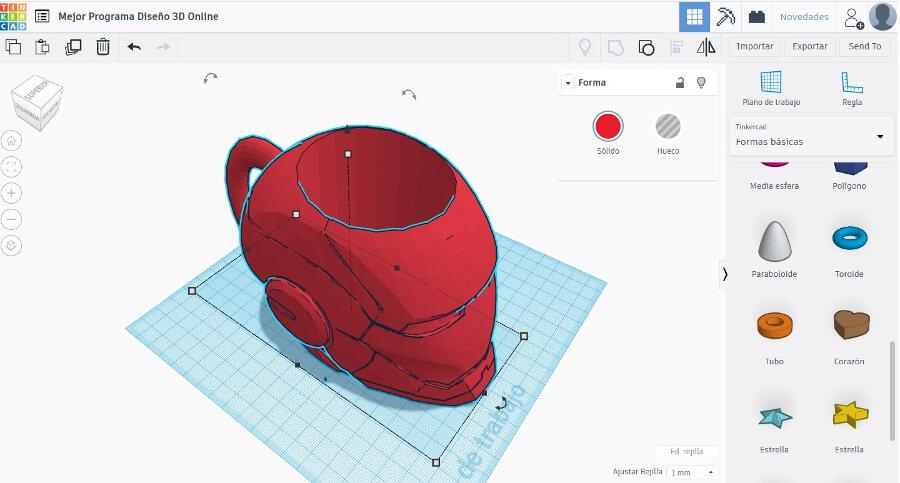
Task: Undo the last action
Action: (x=134, y=46)
